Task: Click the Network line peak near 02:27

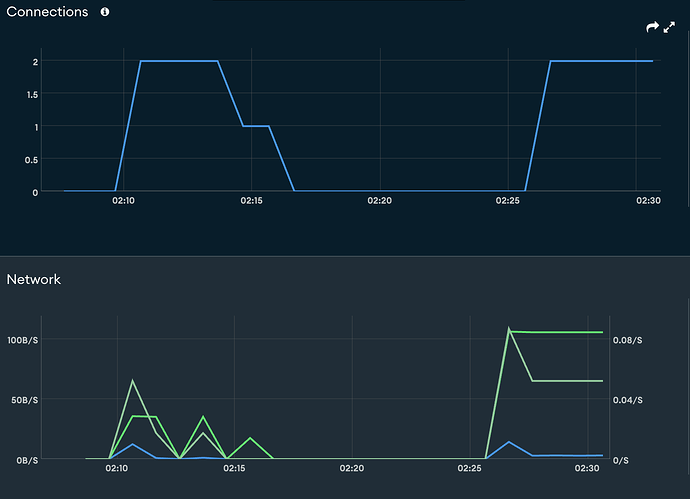Action: coord(509,328)
